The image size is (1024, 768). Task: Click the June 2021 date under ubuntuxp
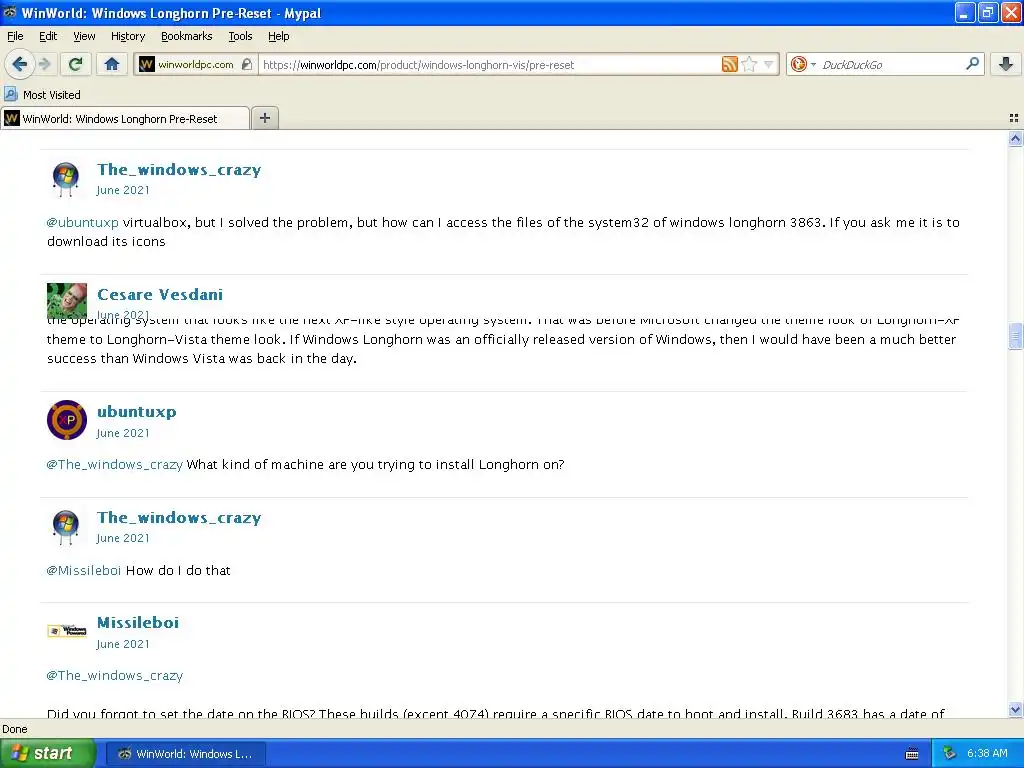coord(123,433)
